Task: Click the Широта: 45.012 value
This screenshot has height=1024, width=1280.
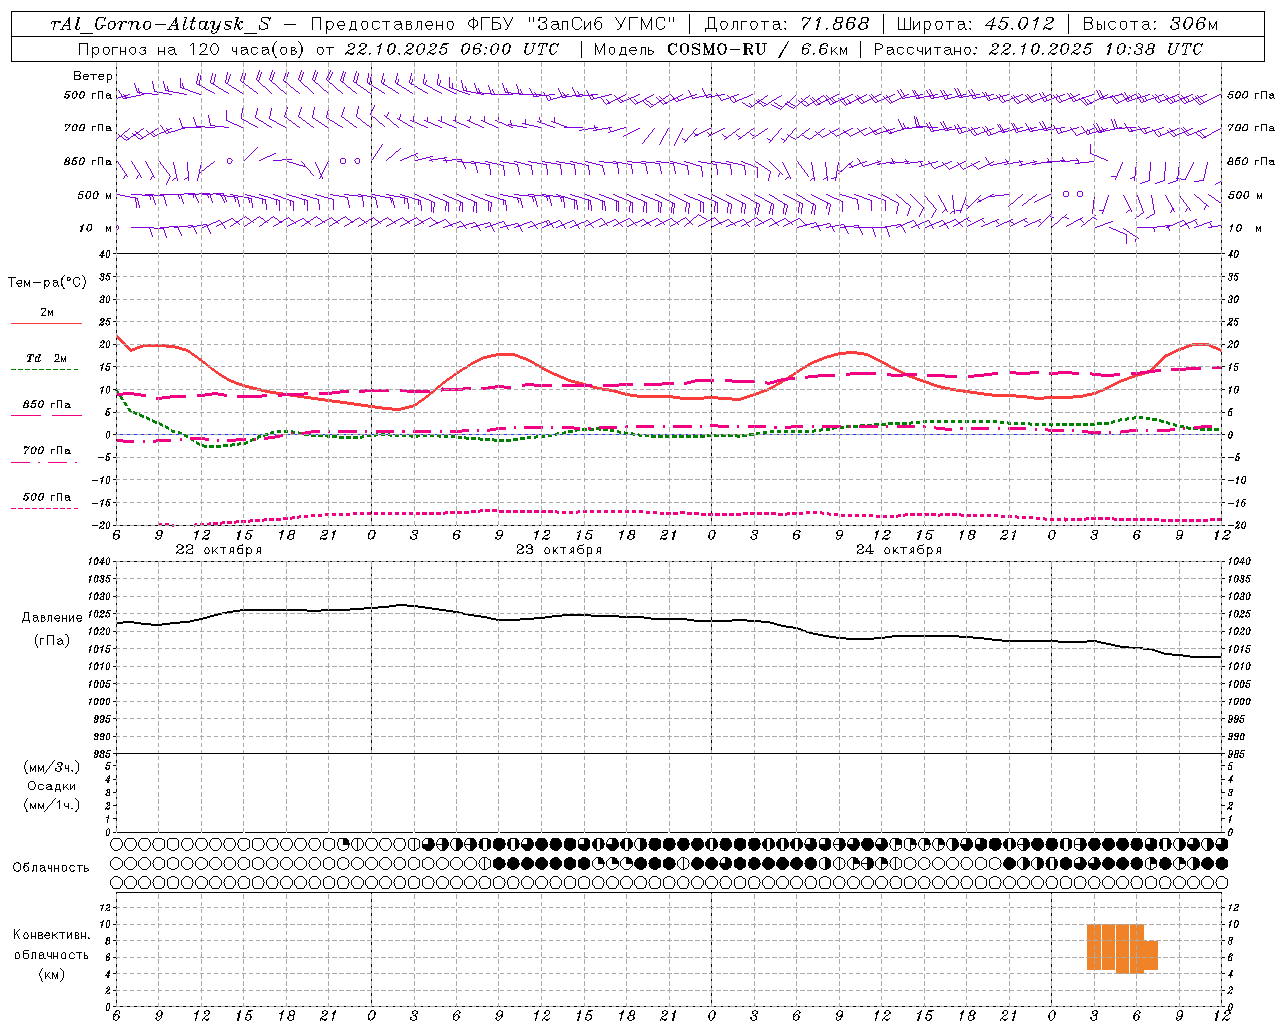Action: coord(975,25)
